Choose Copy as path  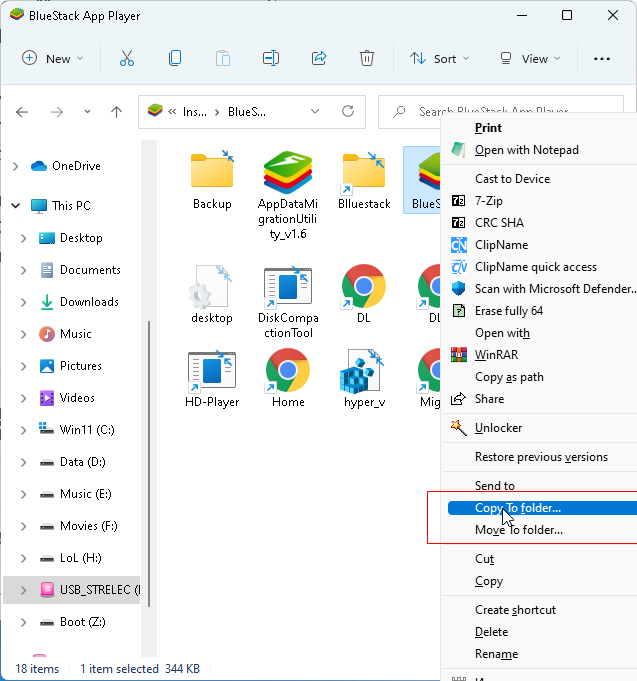[509, 377]
